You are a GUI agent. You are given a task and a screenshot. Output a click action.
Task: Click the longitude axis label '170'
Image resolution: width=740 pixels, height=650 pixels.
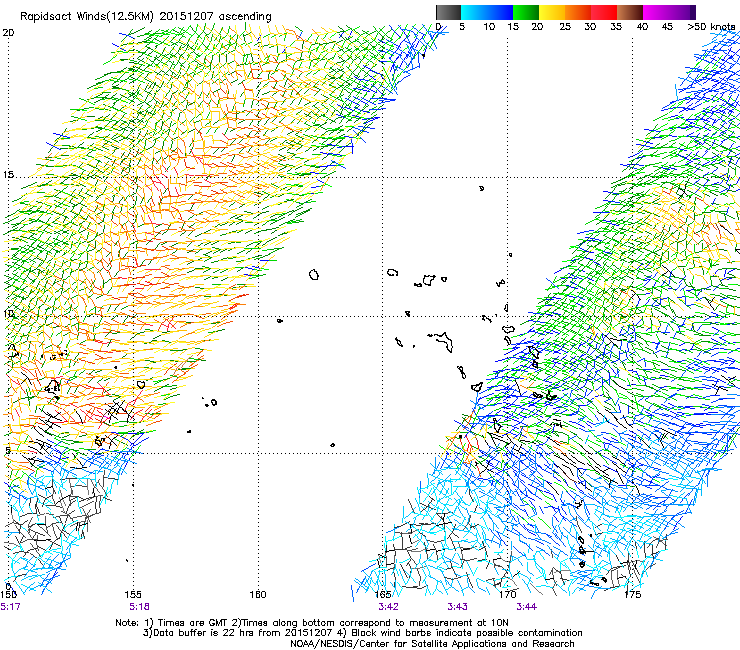507,594
